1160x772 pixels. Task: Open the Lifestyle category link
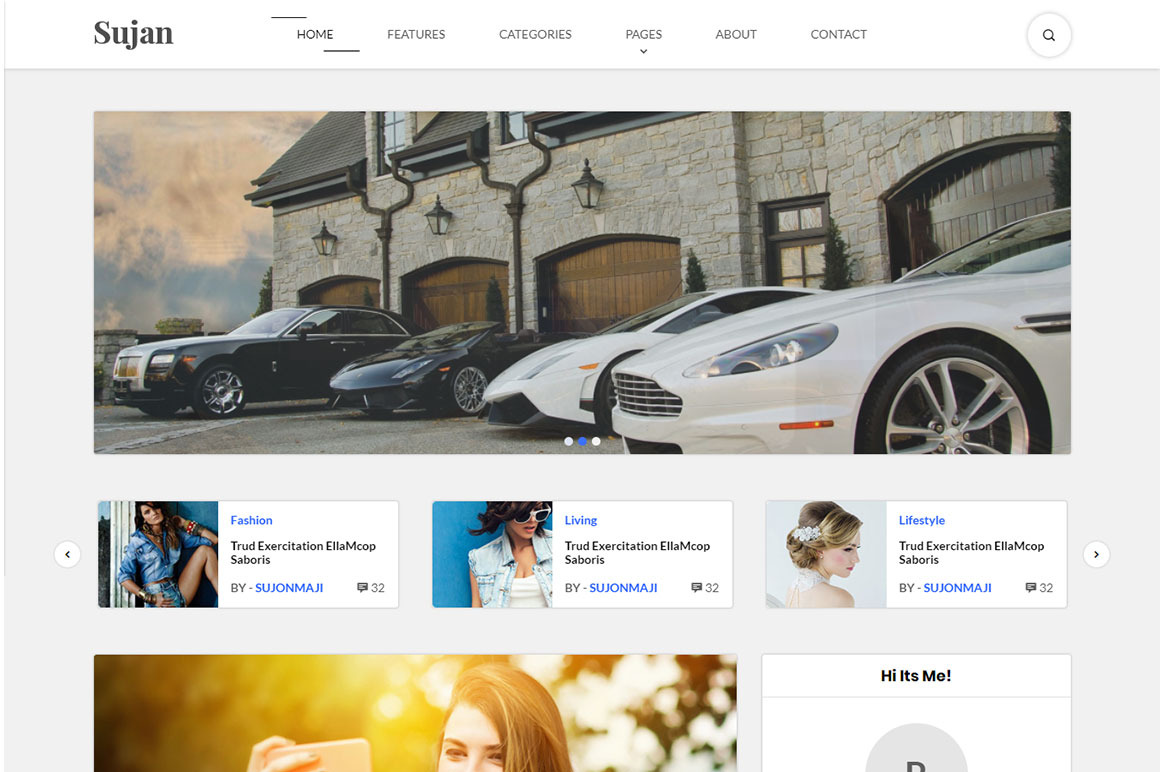click(921, 520)
